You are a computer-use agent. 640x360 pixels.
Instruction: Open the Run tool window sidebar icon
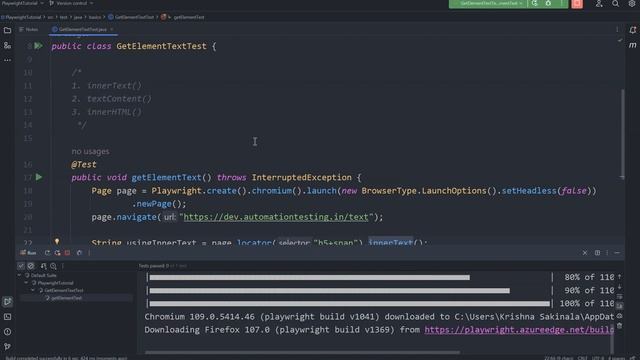pyautogui.click(x=7, y=302)
